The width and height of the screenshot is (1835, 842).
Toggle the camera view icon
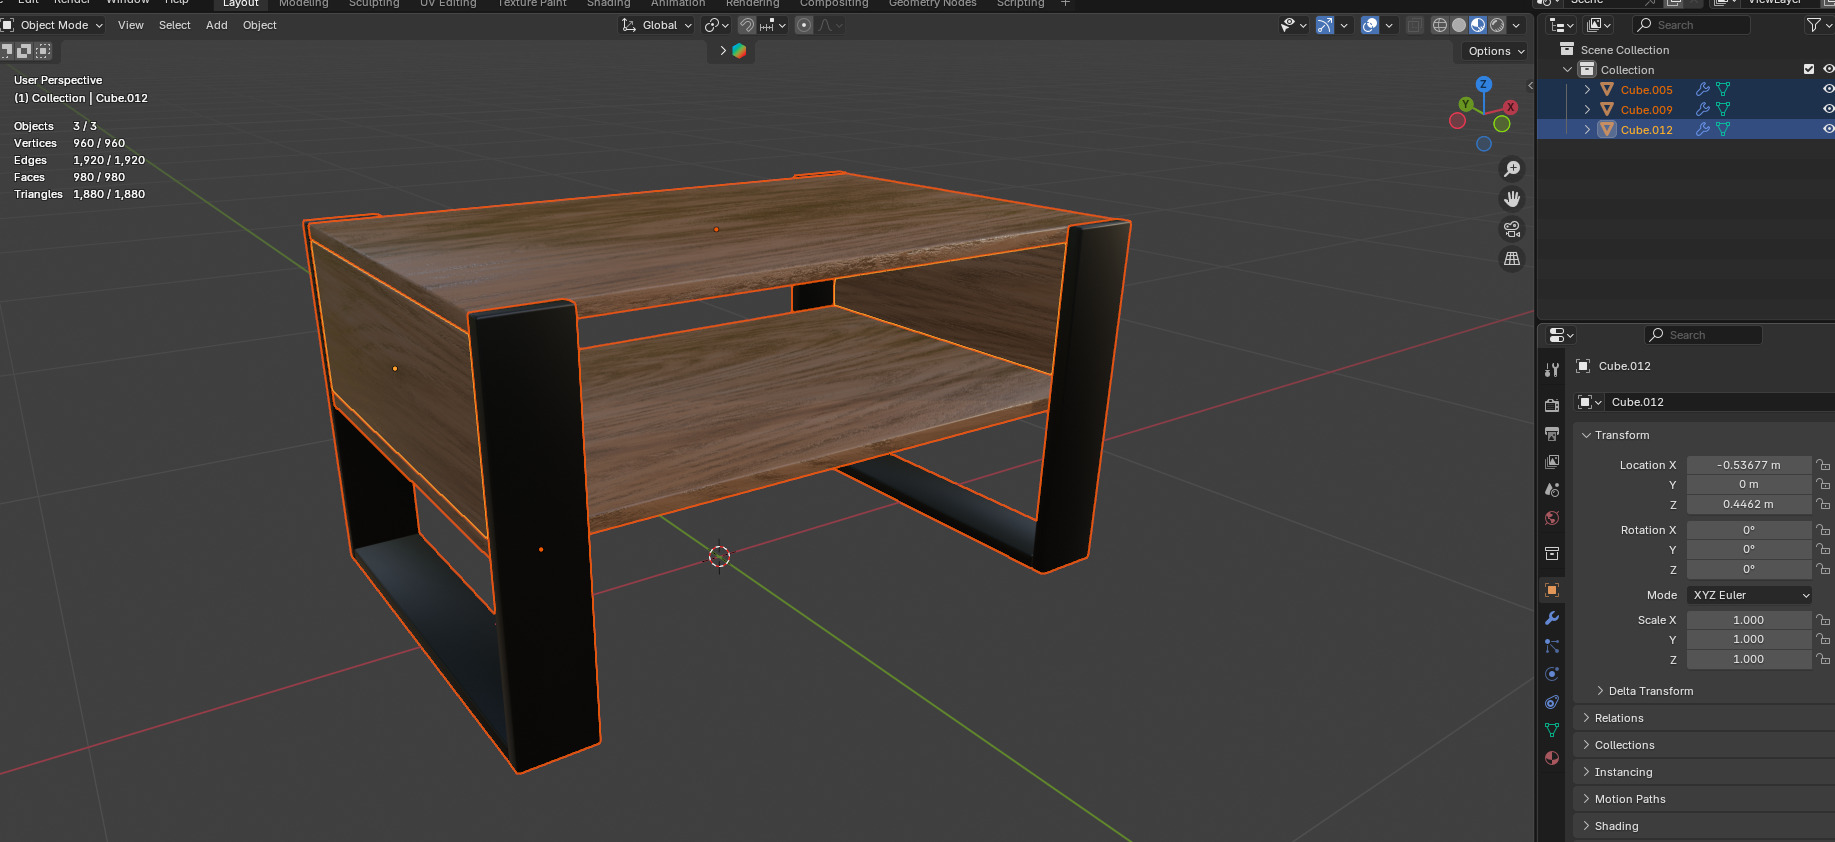[x=1512, y=229]
